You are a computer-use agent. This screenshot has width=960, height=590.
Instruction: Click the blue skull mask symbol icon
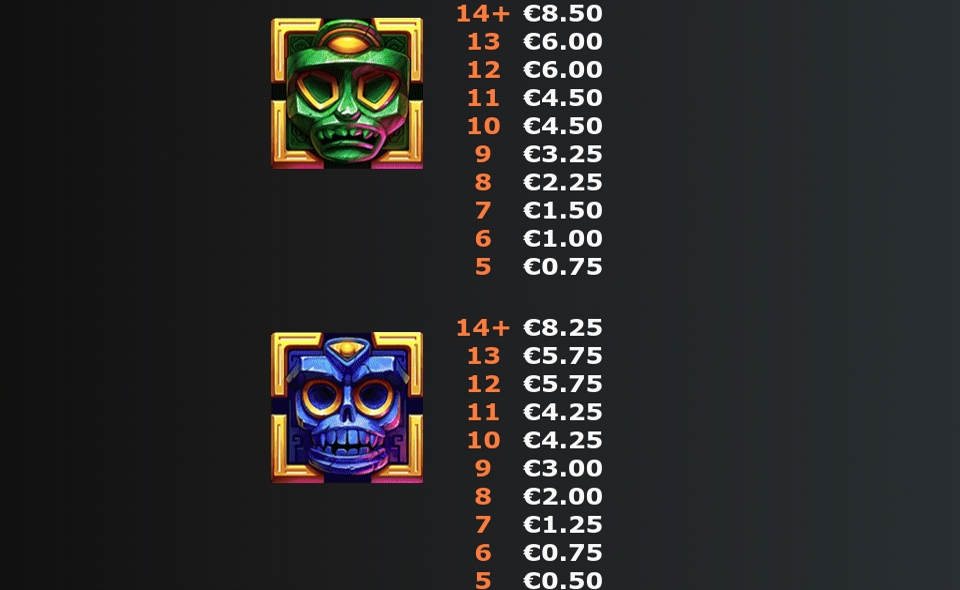pyautogui.click(x=347, y=408)
